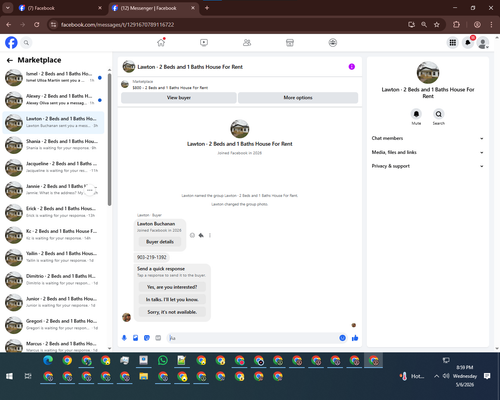
Task: Open options menu on Jannie conversation
Action: [x=89, y=190]
